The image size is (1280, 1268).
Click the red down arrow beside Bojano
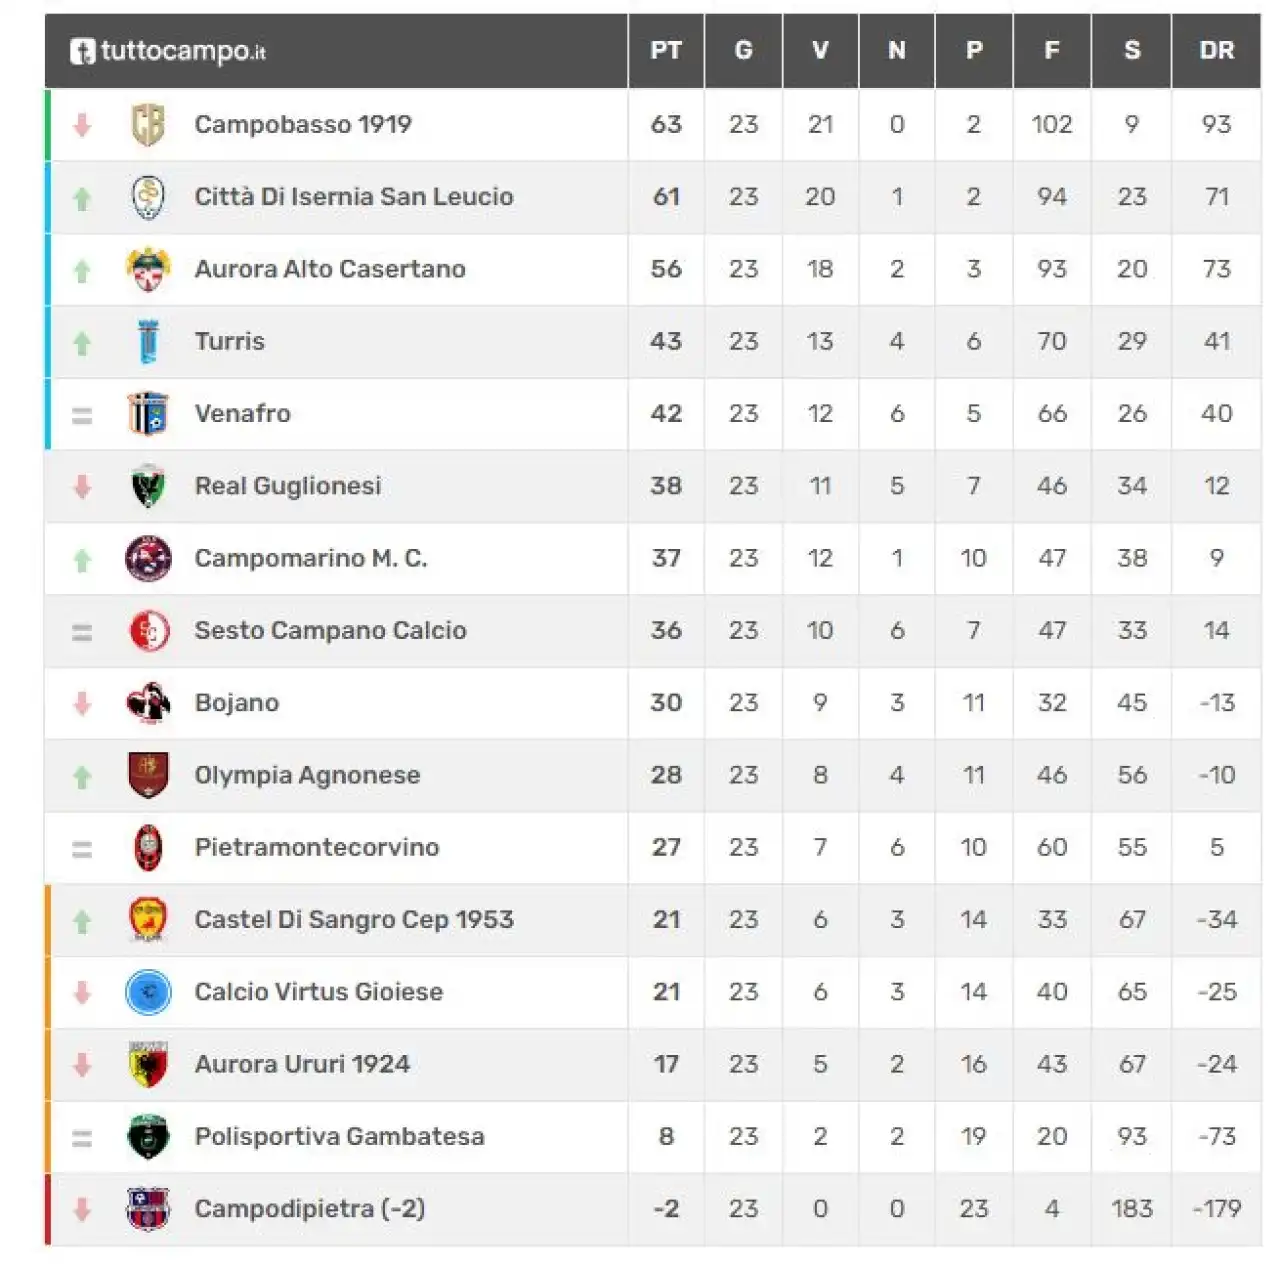coord(82,703)
